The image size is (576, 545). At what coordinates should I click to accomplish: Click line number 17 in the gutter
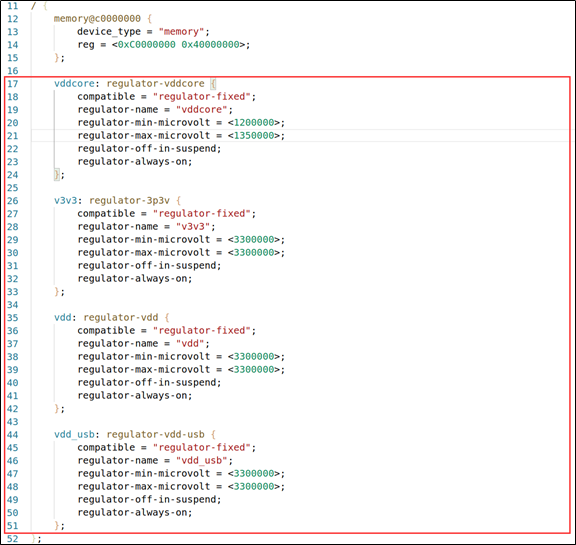coord(12,84)
